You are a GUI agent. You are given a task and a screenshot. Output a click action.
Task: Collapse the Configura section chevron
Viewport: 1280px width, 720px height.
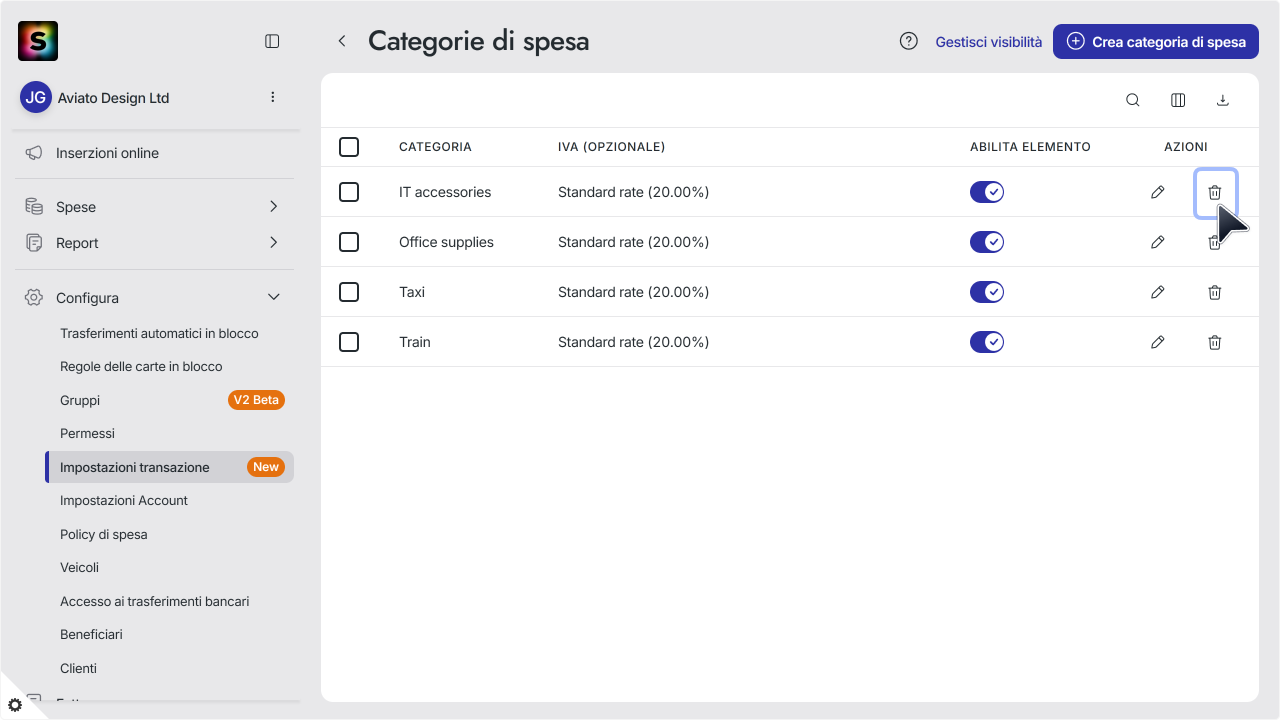coord(274,298)
